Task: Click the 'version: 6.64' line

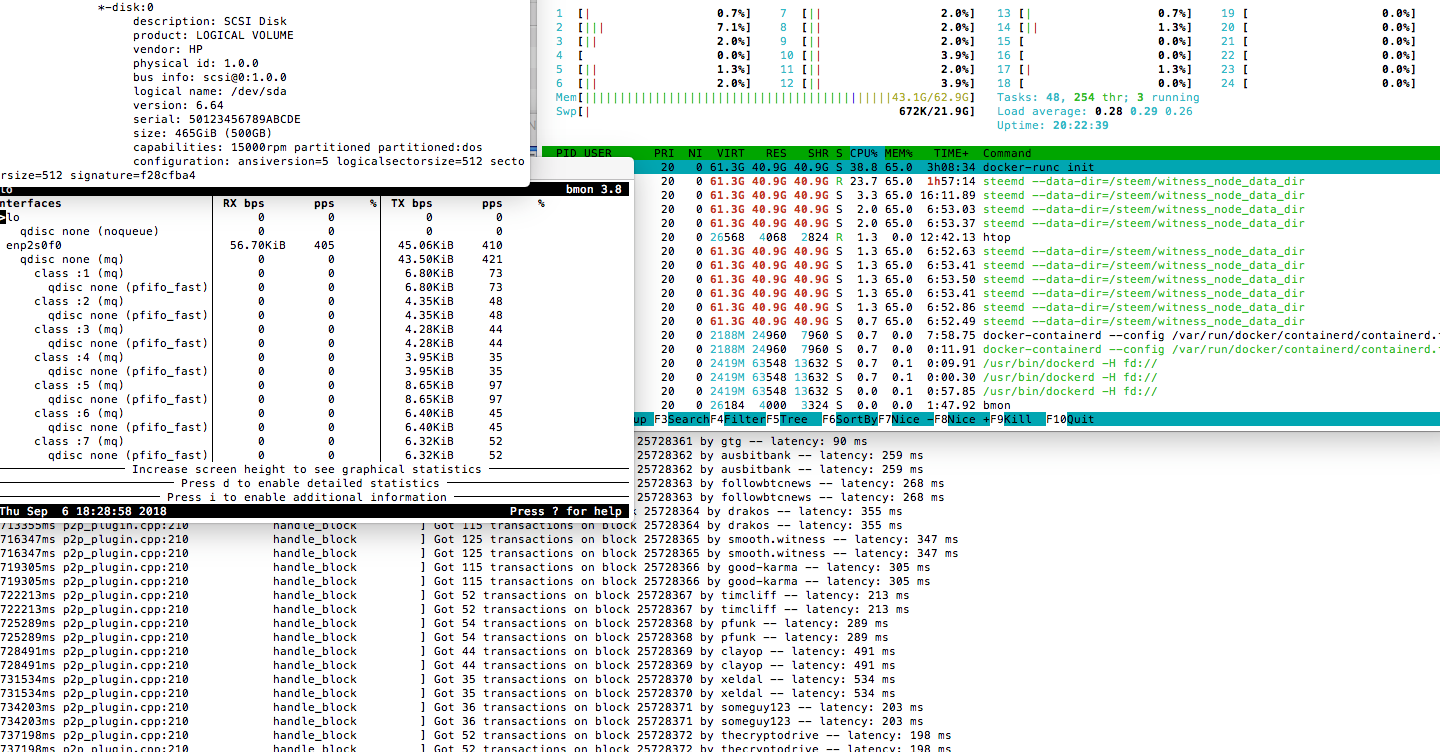Action: (178, 105)
